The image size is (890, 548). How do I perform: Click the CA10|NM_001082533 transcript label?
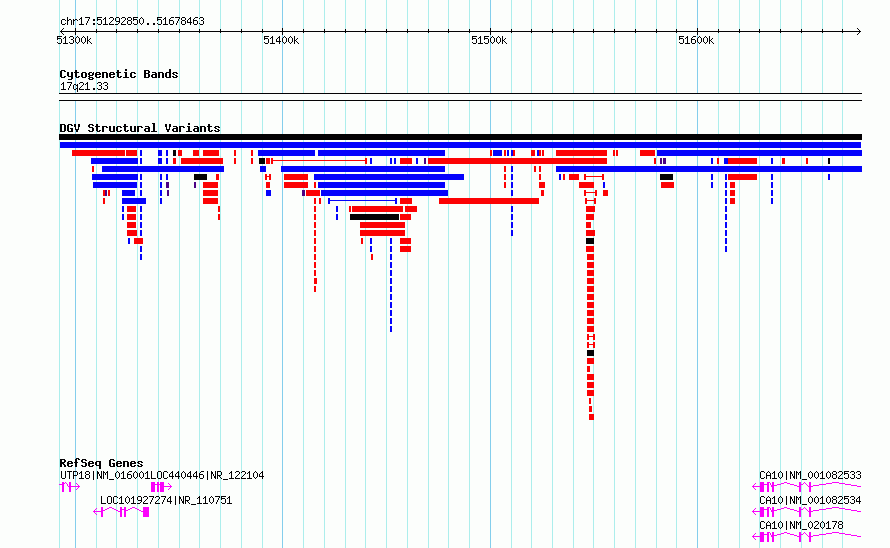[x=810, y=475]
